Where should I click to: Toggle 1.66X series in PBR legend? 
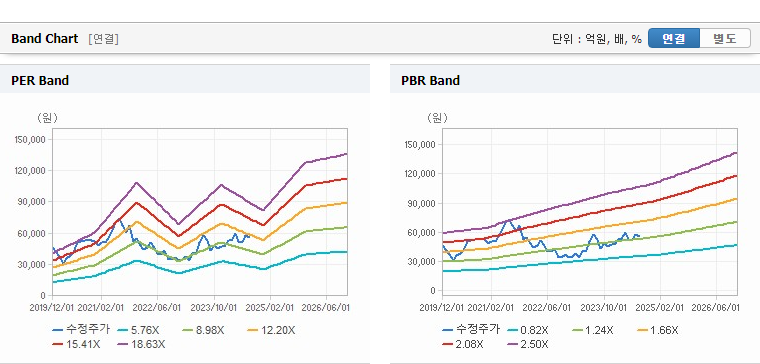click(x=658, y=330)
